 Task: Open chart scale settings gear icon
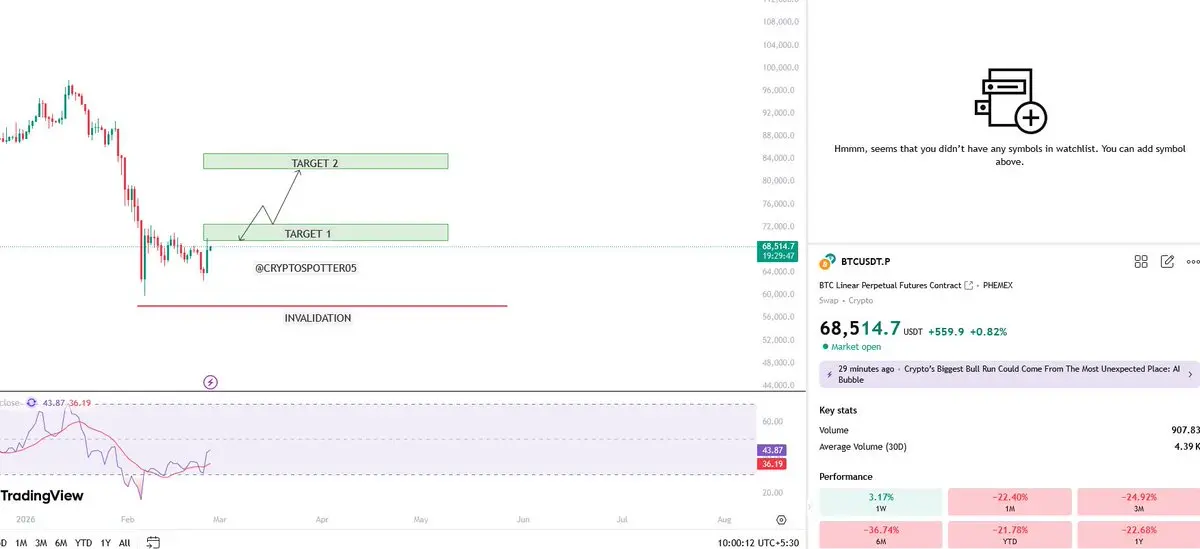point(781,521)
